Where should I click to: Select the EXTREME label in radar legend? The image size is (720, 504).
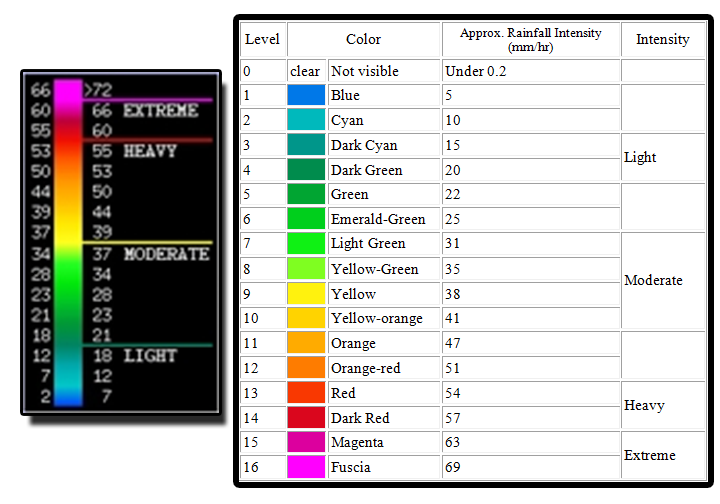(160, 111)
